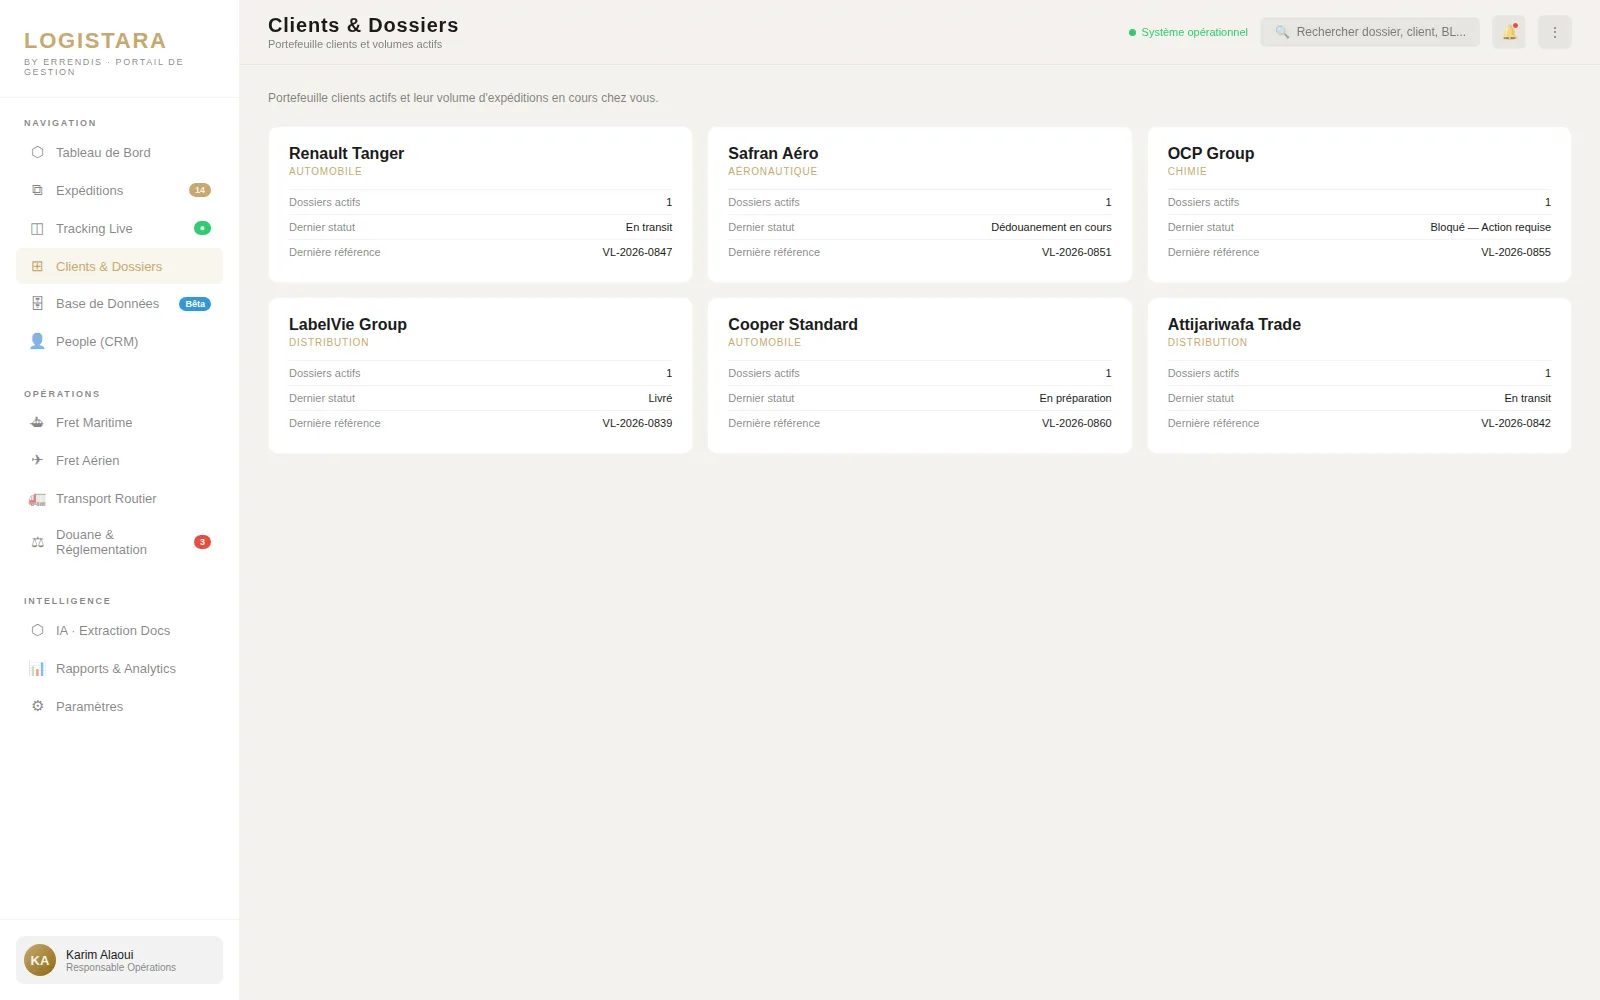Click reference VL-2026-0847

(x=637, y=253)
